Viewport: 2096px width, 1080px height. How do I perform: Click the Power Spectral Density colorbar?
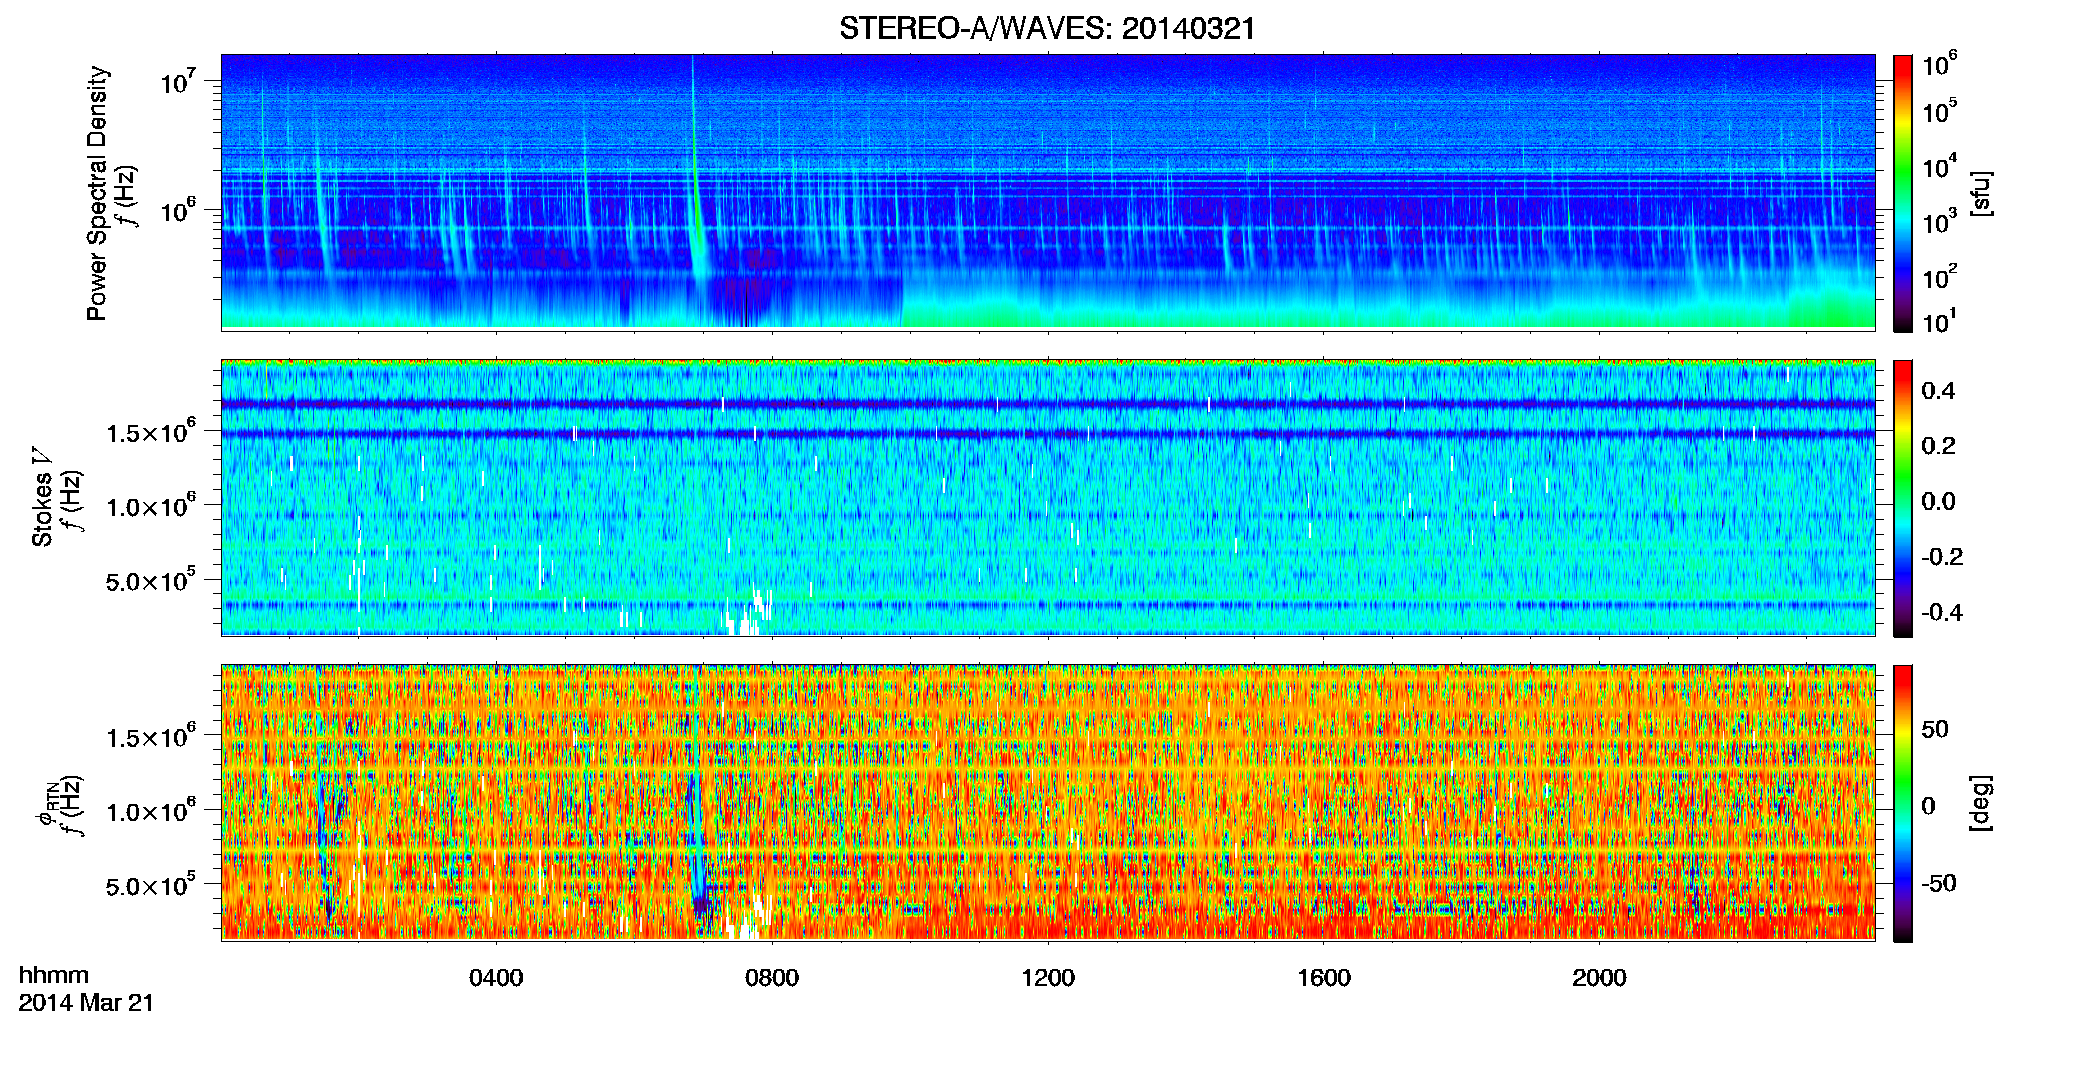point(1903,193)
